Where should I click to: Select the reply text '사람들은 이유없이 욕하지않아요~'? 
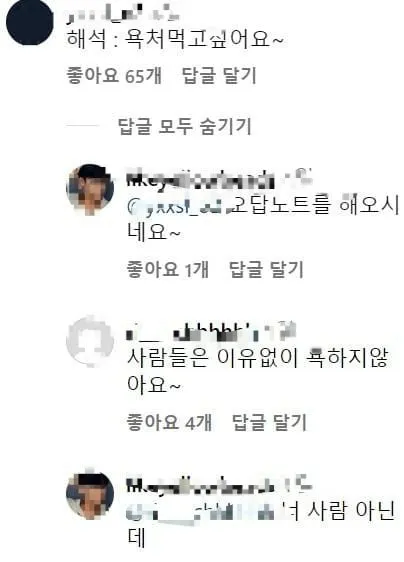(x=257, y=371)
